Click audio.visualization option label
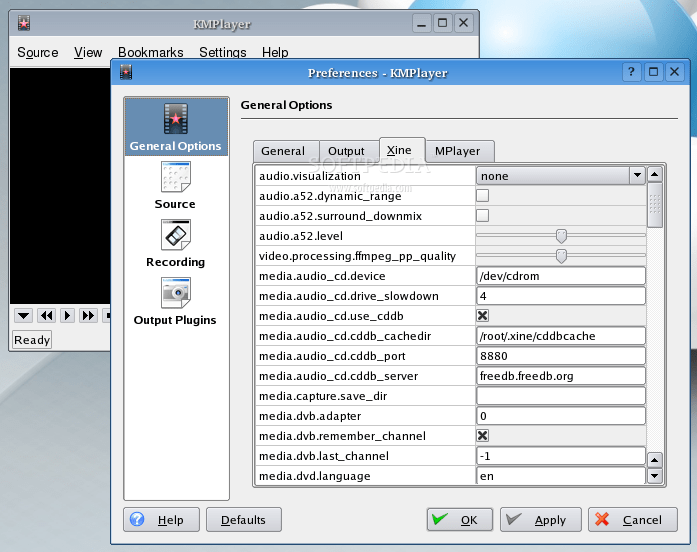 coord(310,176)
